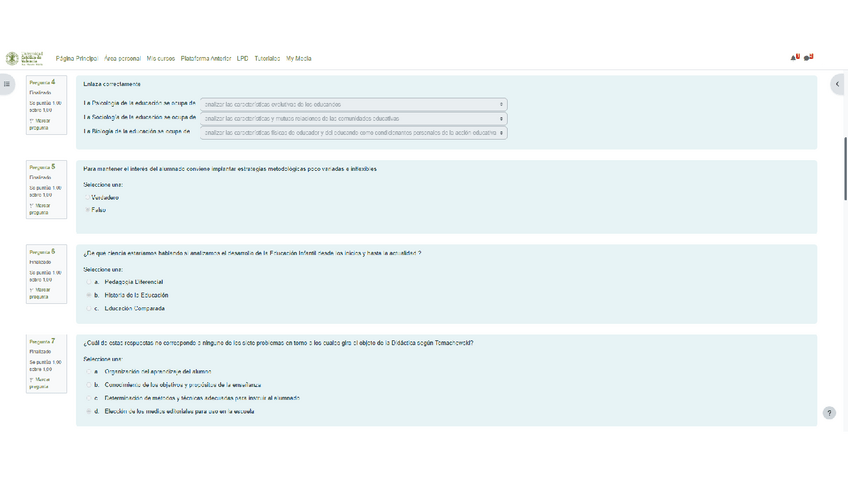Open the notifications bell icon
Screen dimensions: 848x477
pos(794,58)
